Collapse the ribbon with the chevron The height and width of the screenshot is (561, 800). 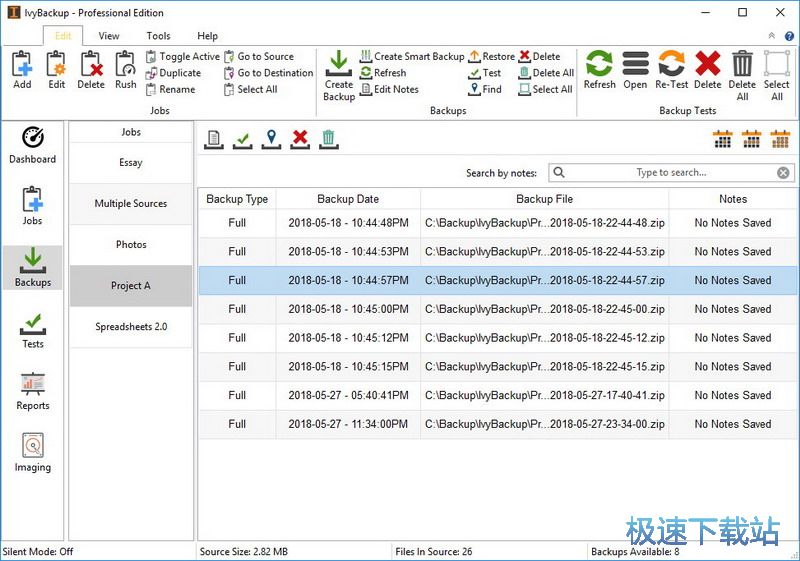[771, 36]
